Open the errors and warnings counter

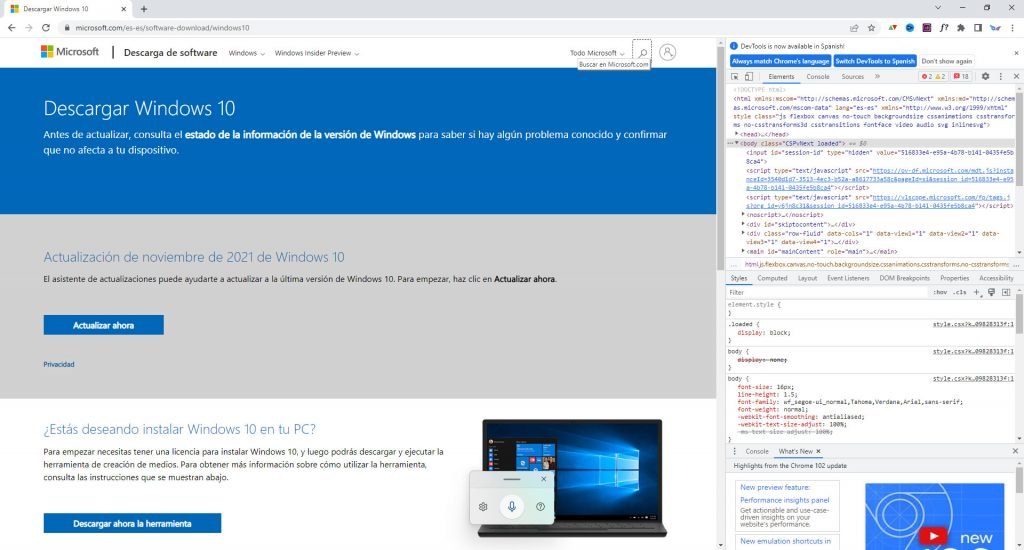pos(933,76)
